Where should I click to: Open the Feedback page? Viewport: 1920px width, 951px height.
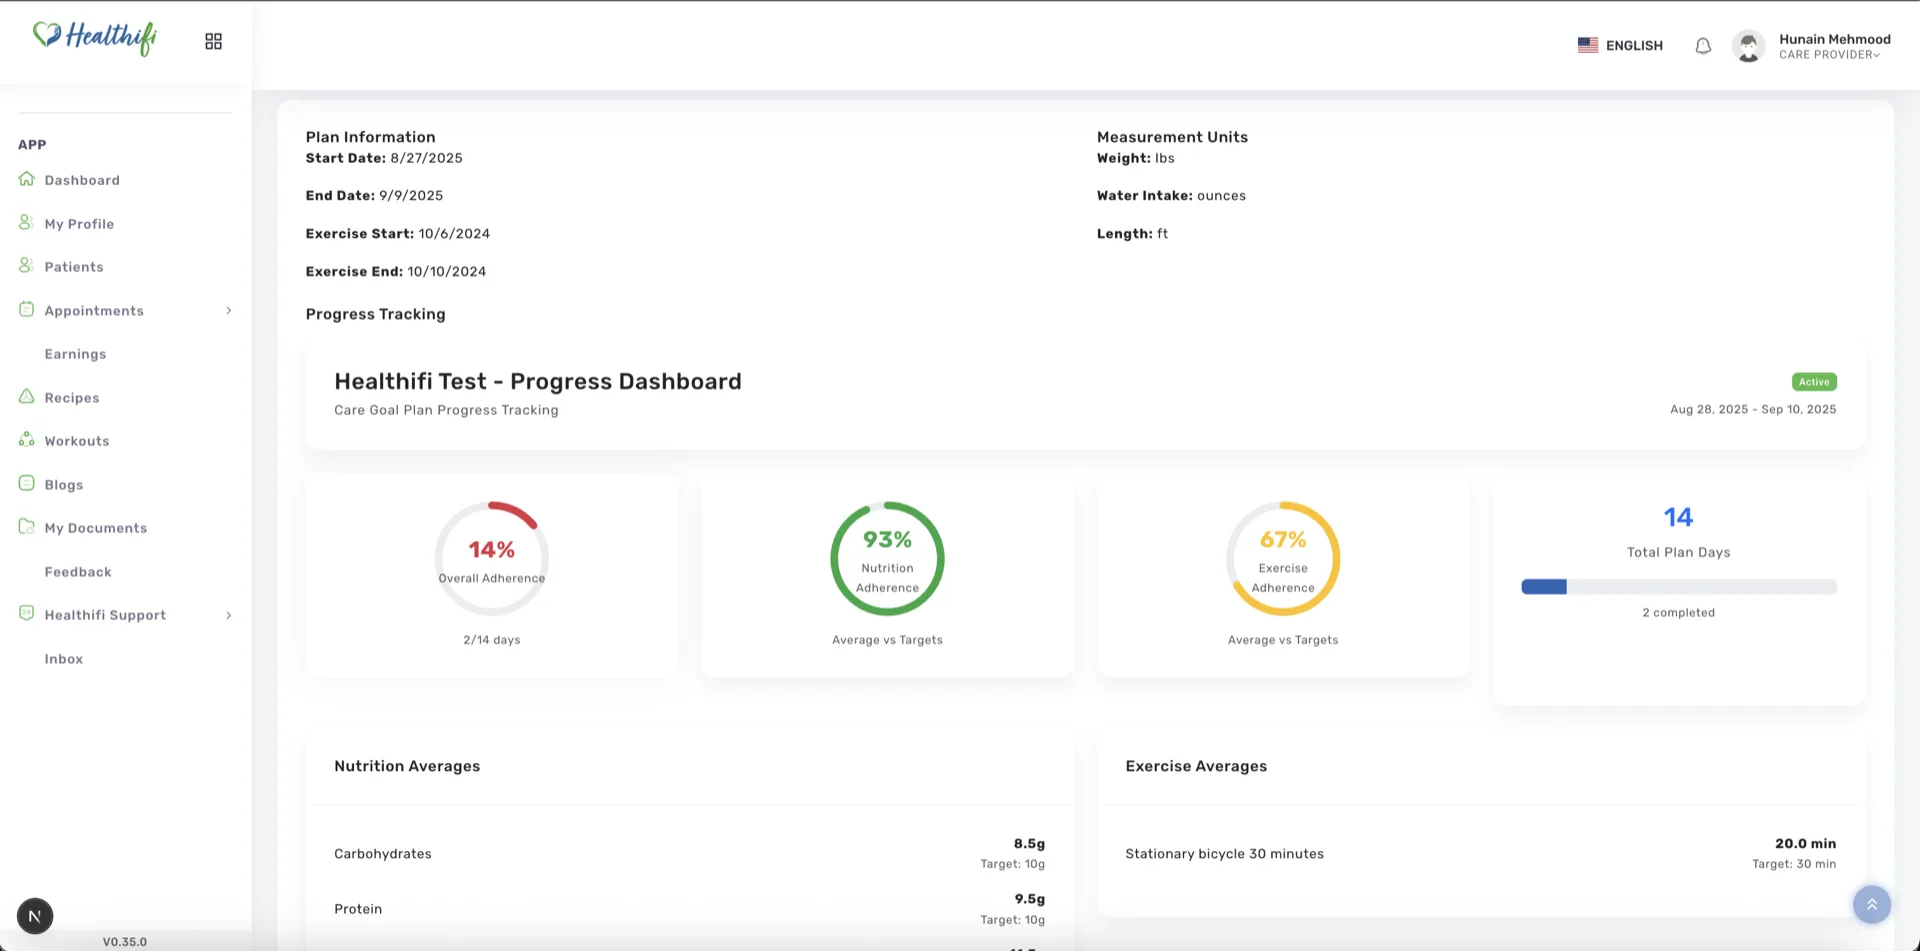pos(78,572)
